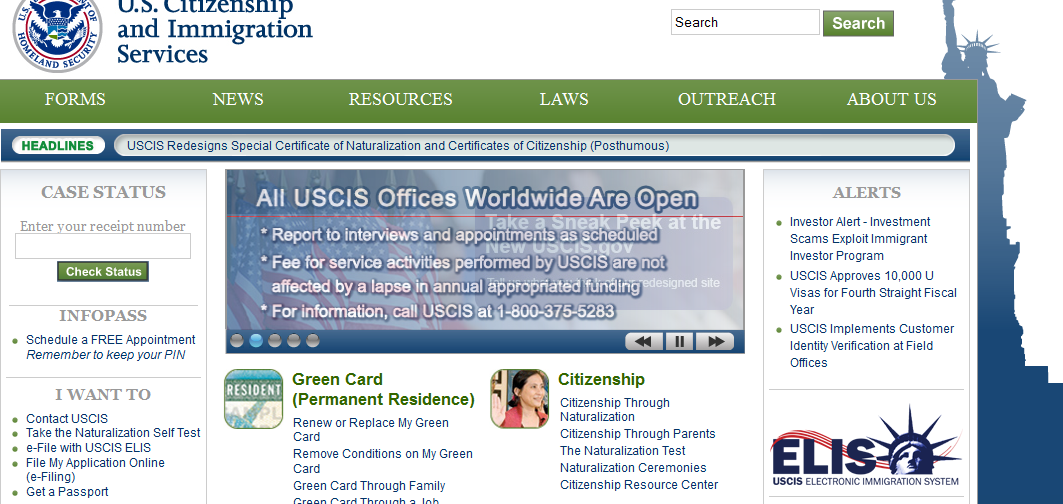Open the Citizenship section heading
The width and height of the screenshot is (1063, 504).
pyautogui.click(x=601, y=379)
